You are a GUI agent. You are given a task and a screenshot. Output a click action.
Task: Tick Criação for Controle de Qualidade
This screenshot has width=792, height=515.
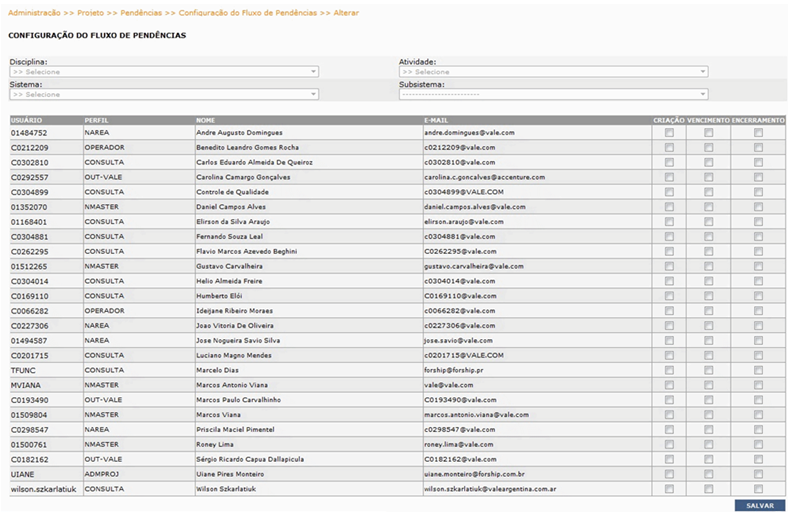tap(669, 192)
